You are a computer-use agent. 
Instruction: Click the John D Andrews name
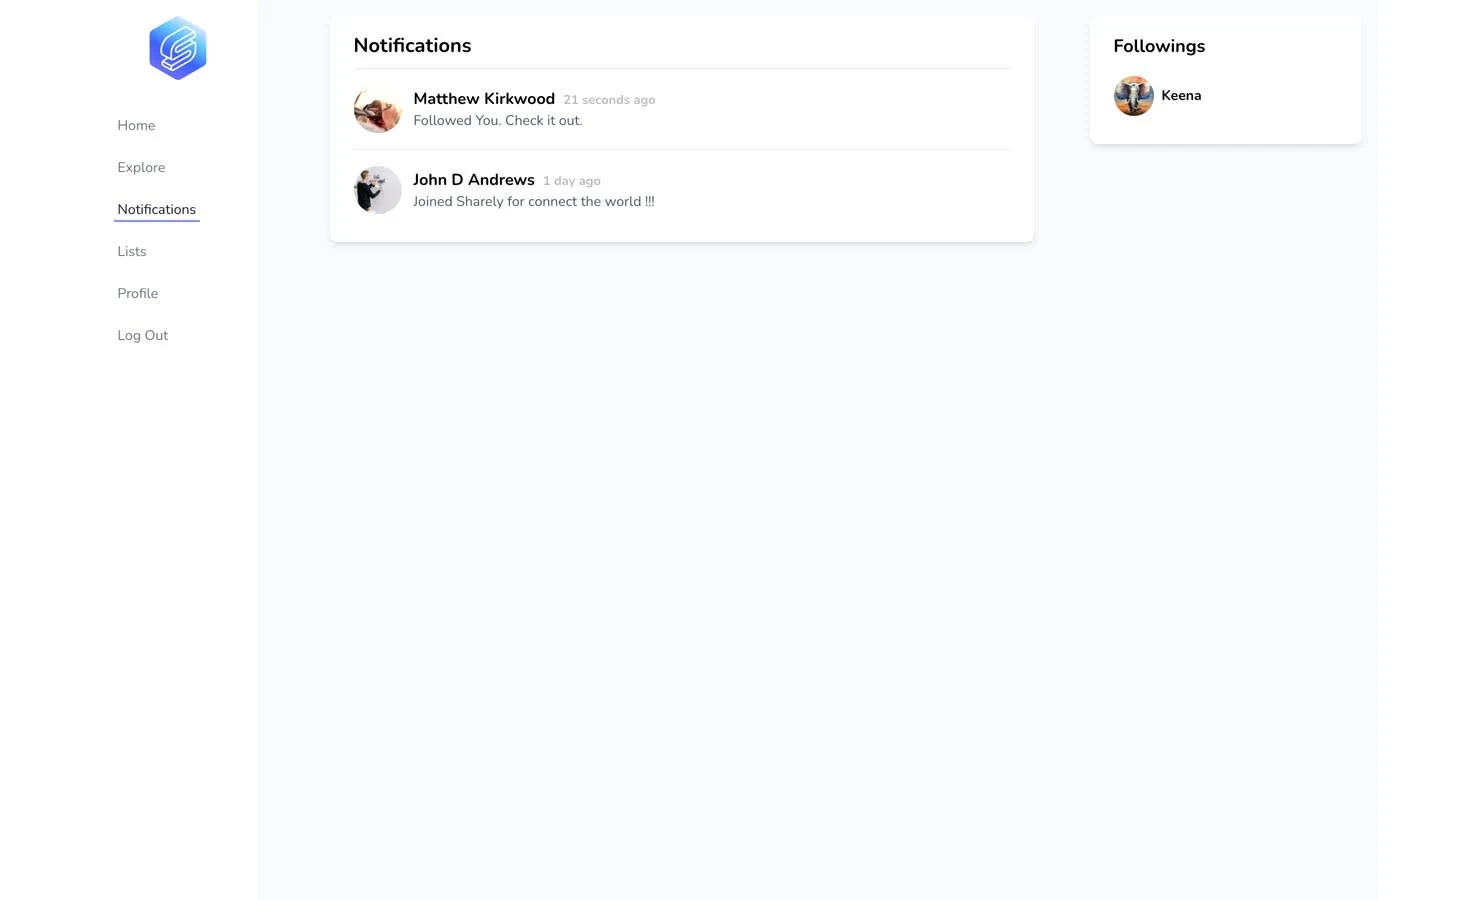point(474,179)
